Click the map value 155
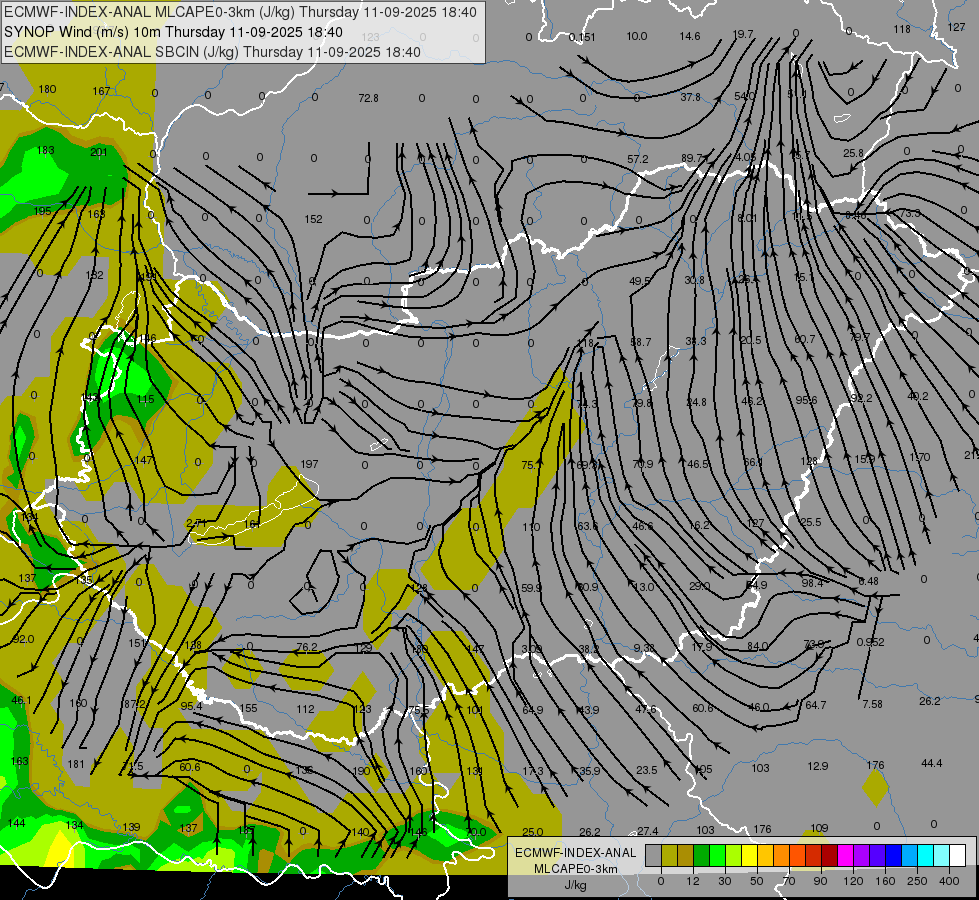The height and width of the screenshot is (900, 979). 248,708
